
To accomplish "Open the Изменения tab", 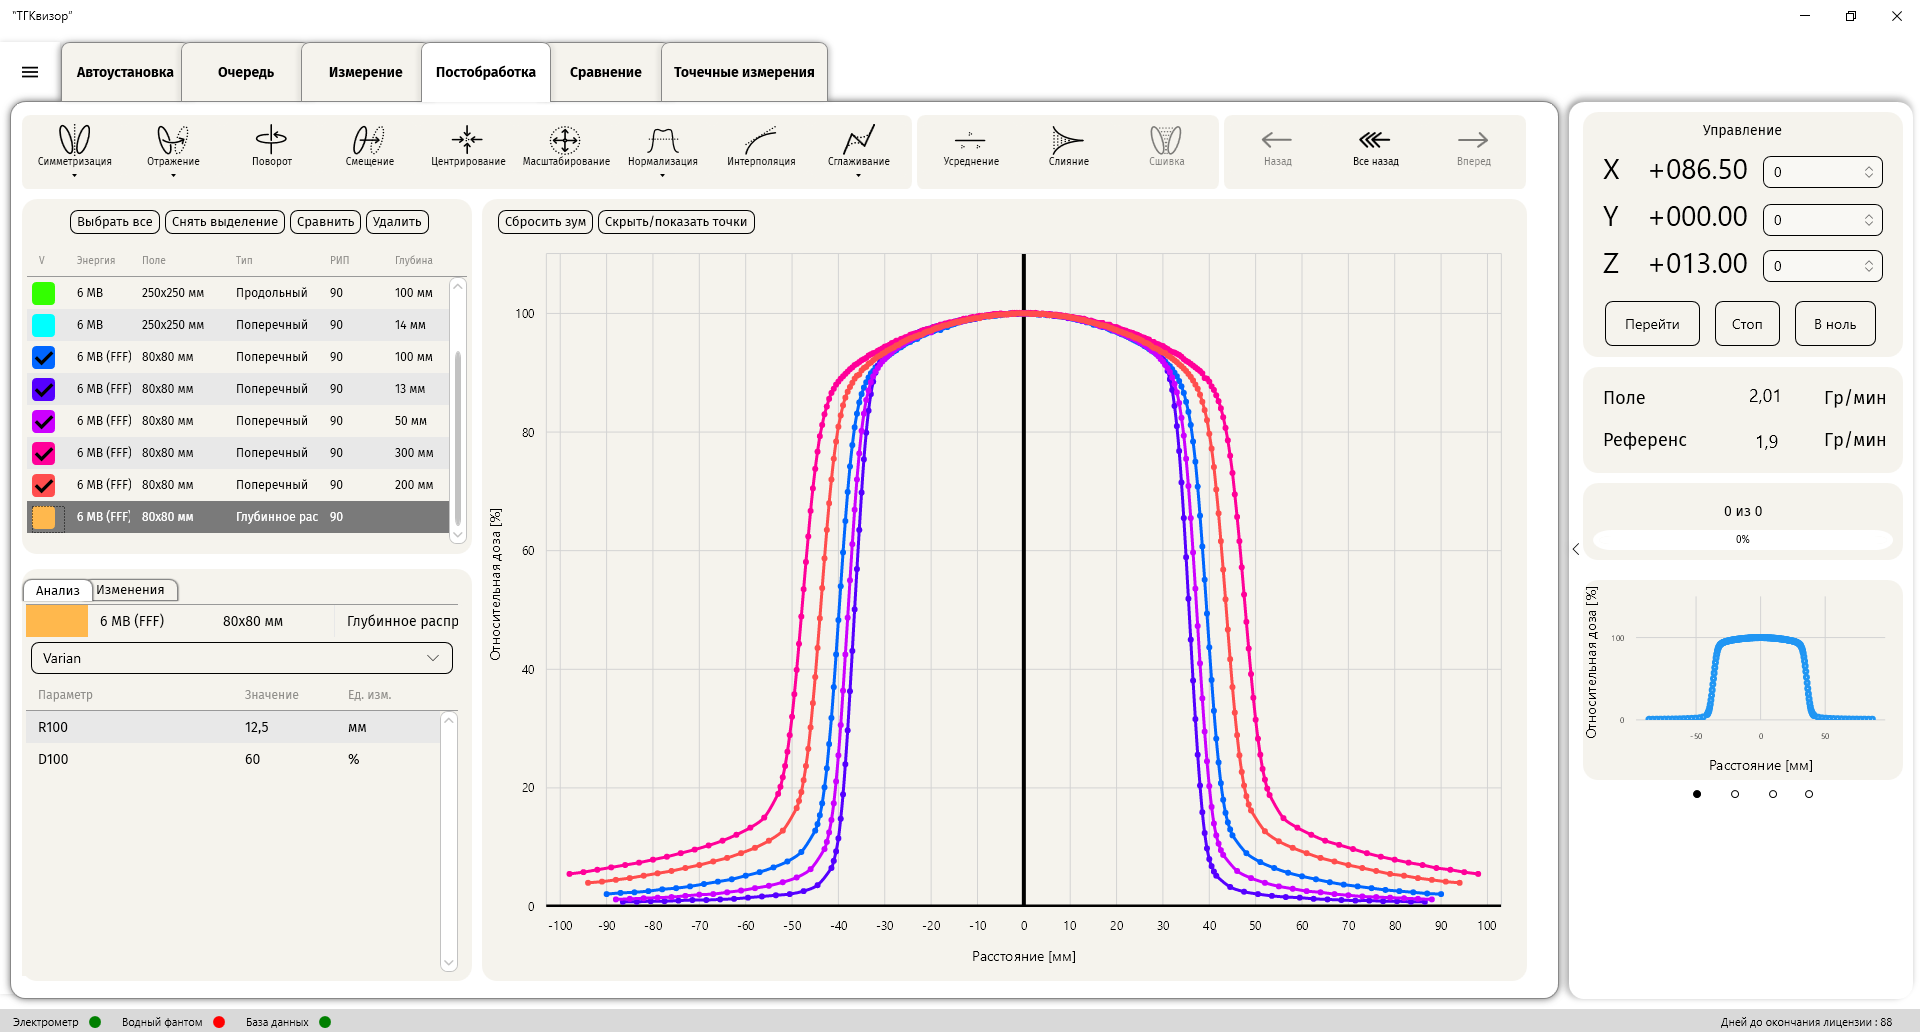I will click(x=131, y=590).
